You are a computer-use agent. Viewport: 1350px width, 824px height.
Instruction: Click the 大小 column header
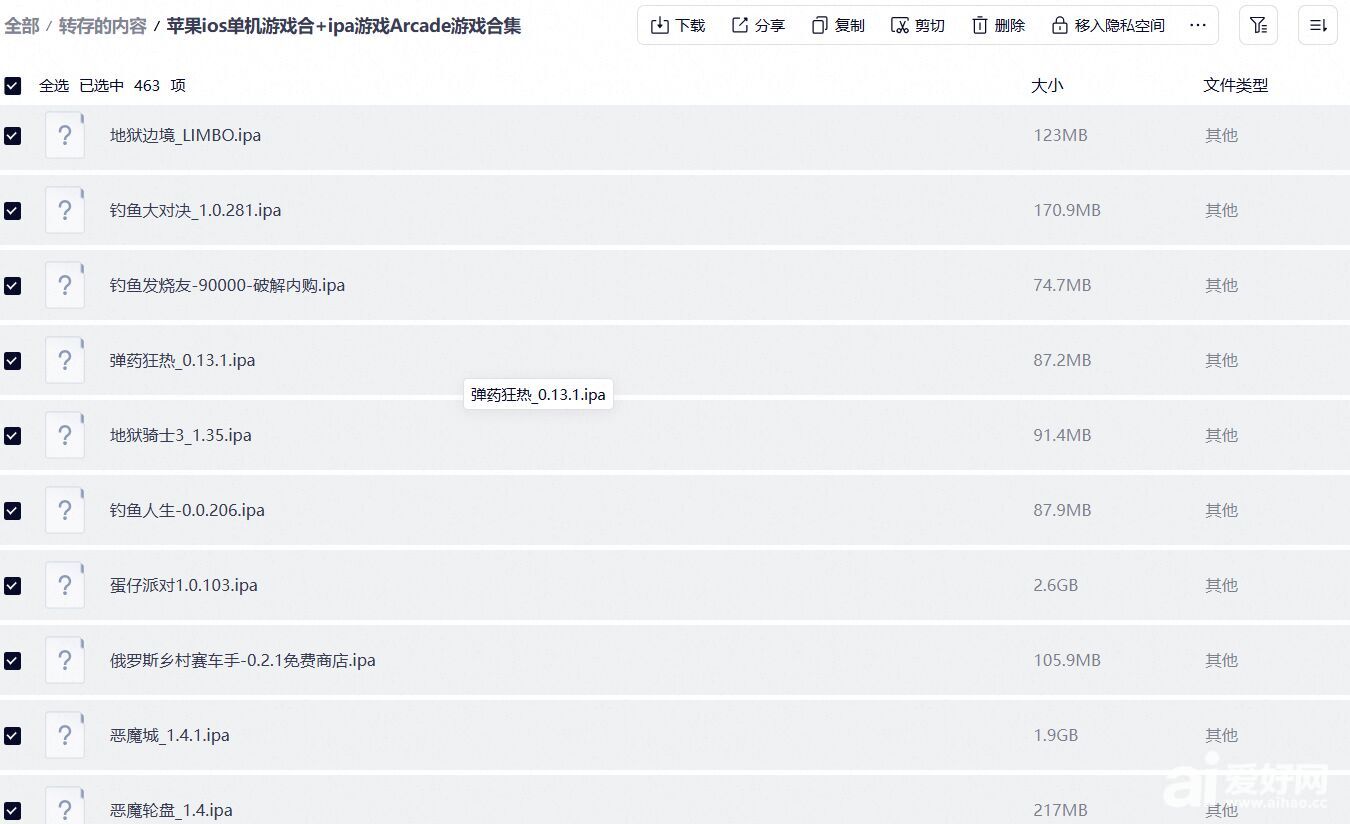(x=1047, y=86)
